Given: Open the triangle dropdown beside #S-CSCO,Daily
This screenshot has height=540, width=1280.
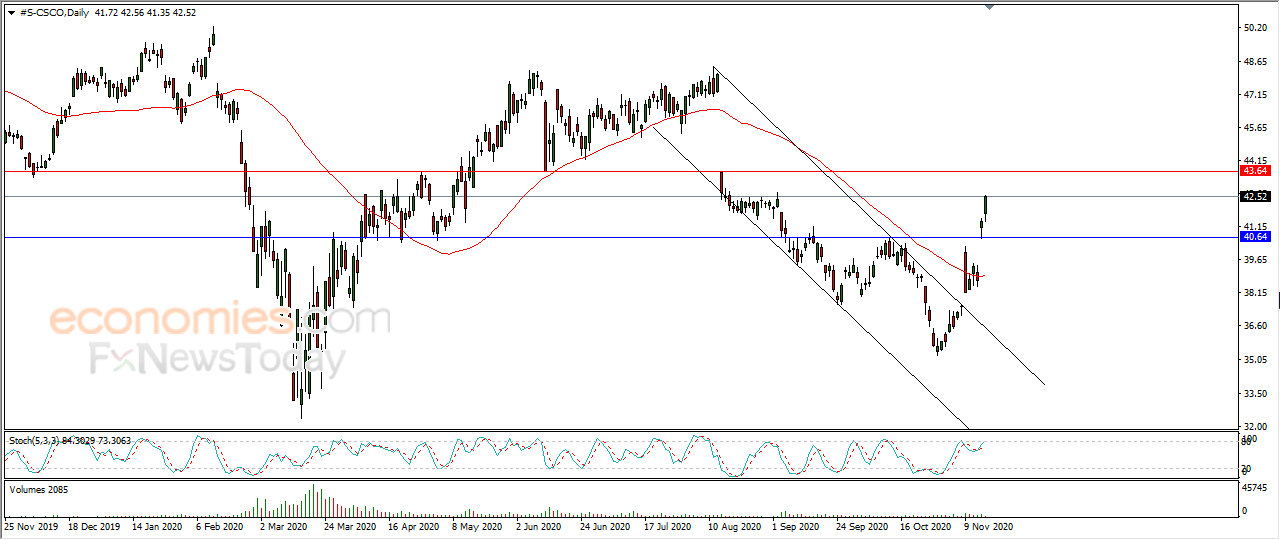Looking at the screenshot, I should pos(11,13).
